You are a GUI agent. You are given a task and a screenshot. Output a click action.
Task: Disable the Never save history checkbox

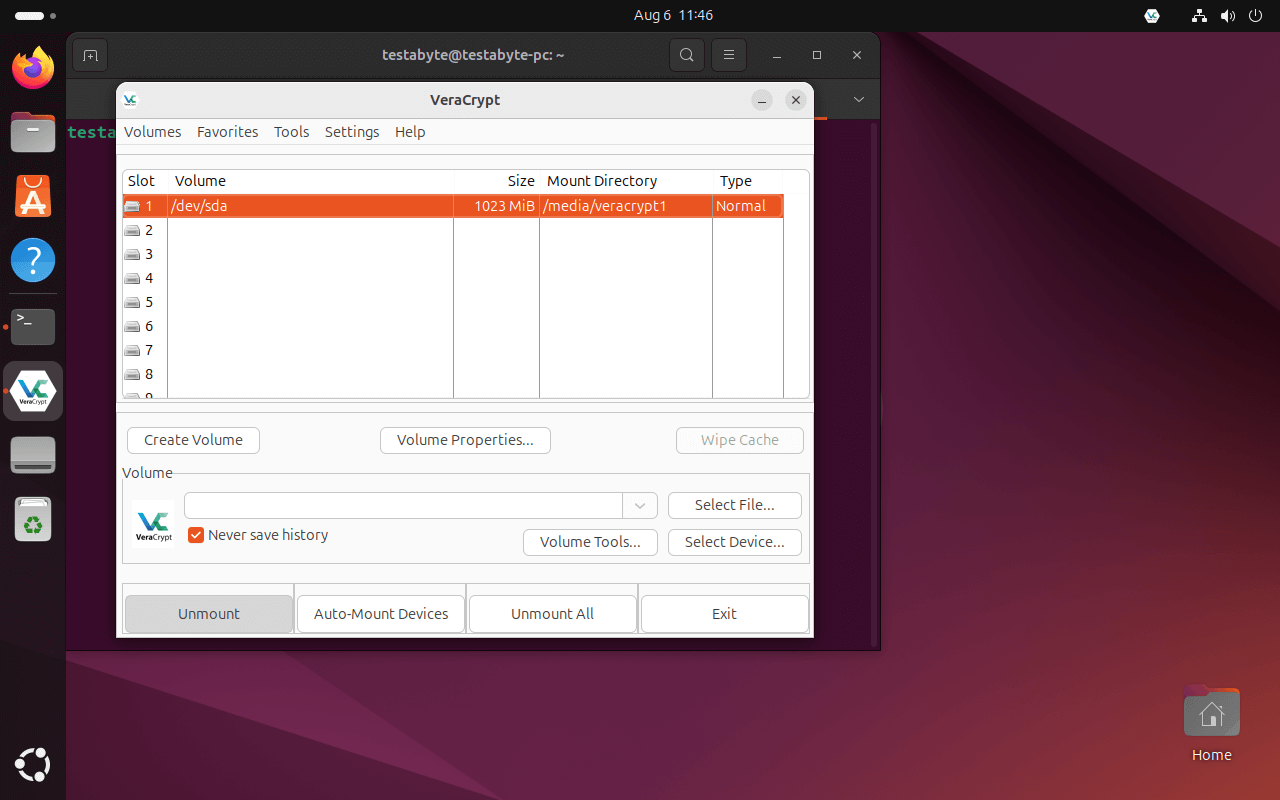pos(196,535)
